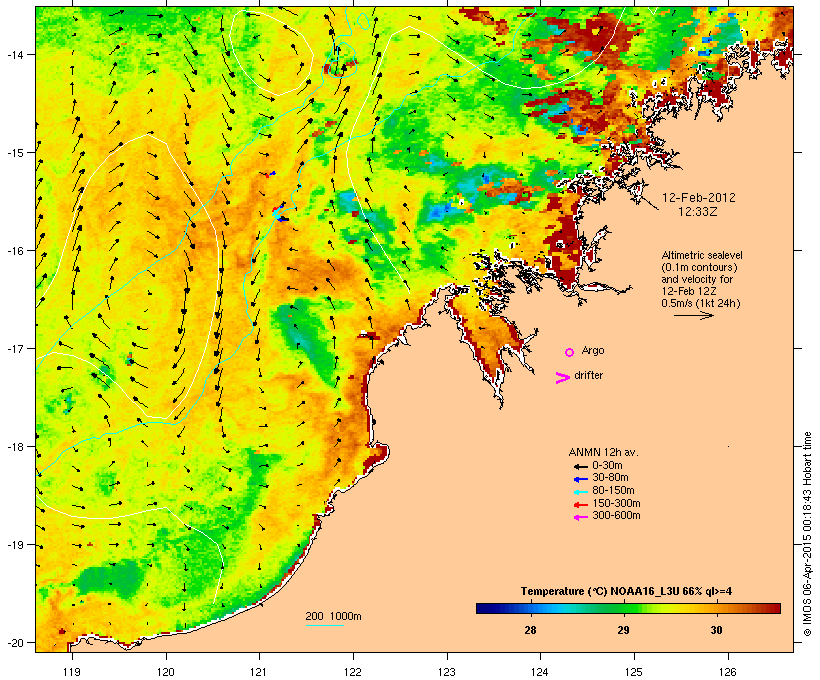
Task: Click the magenta Argo circle marker in legend
Action: pyautogui.click(x=570, y=352)
